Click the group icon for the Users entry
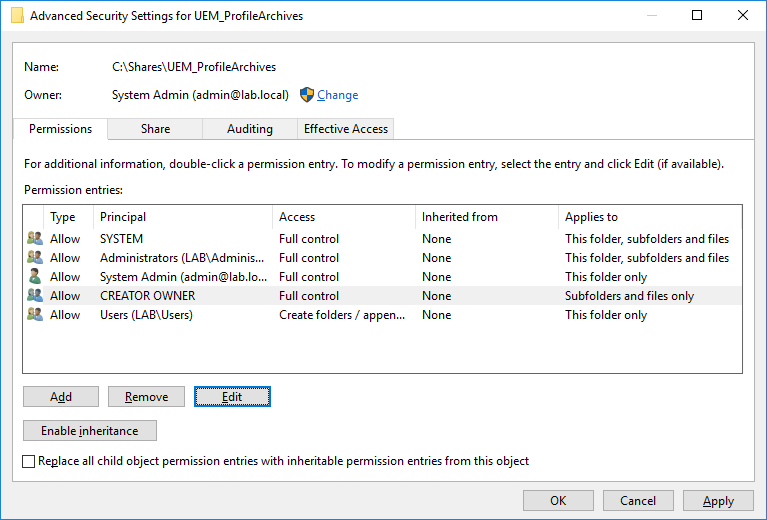 click(x=35, y=315)
